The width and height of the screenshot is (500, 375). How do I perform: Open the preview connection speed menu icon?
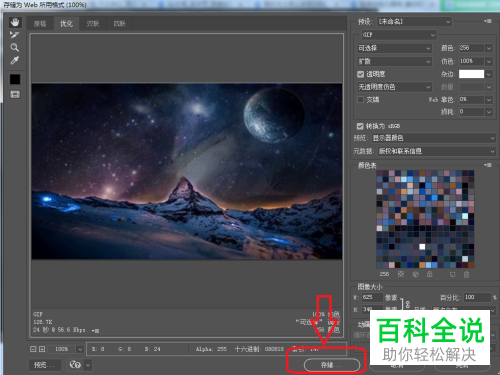(95, 331)
